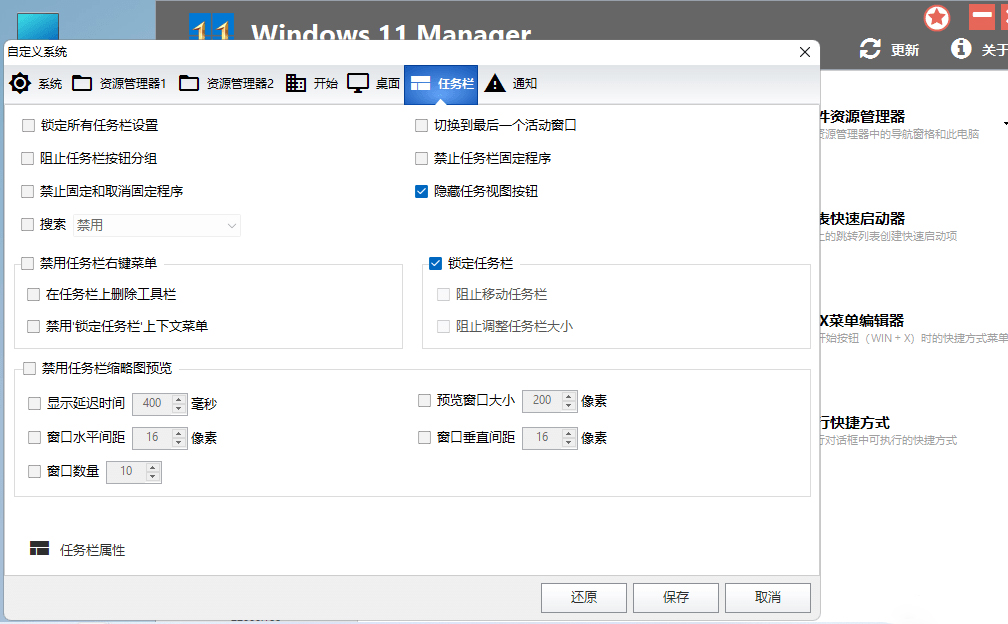Click the grid icon on the 开始 tab
The width and height of the screenshot is (1008, 624).
tap(295, 84)
